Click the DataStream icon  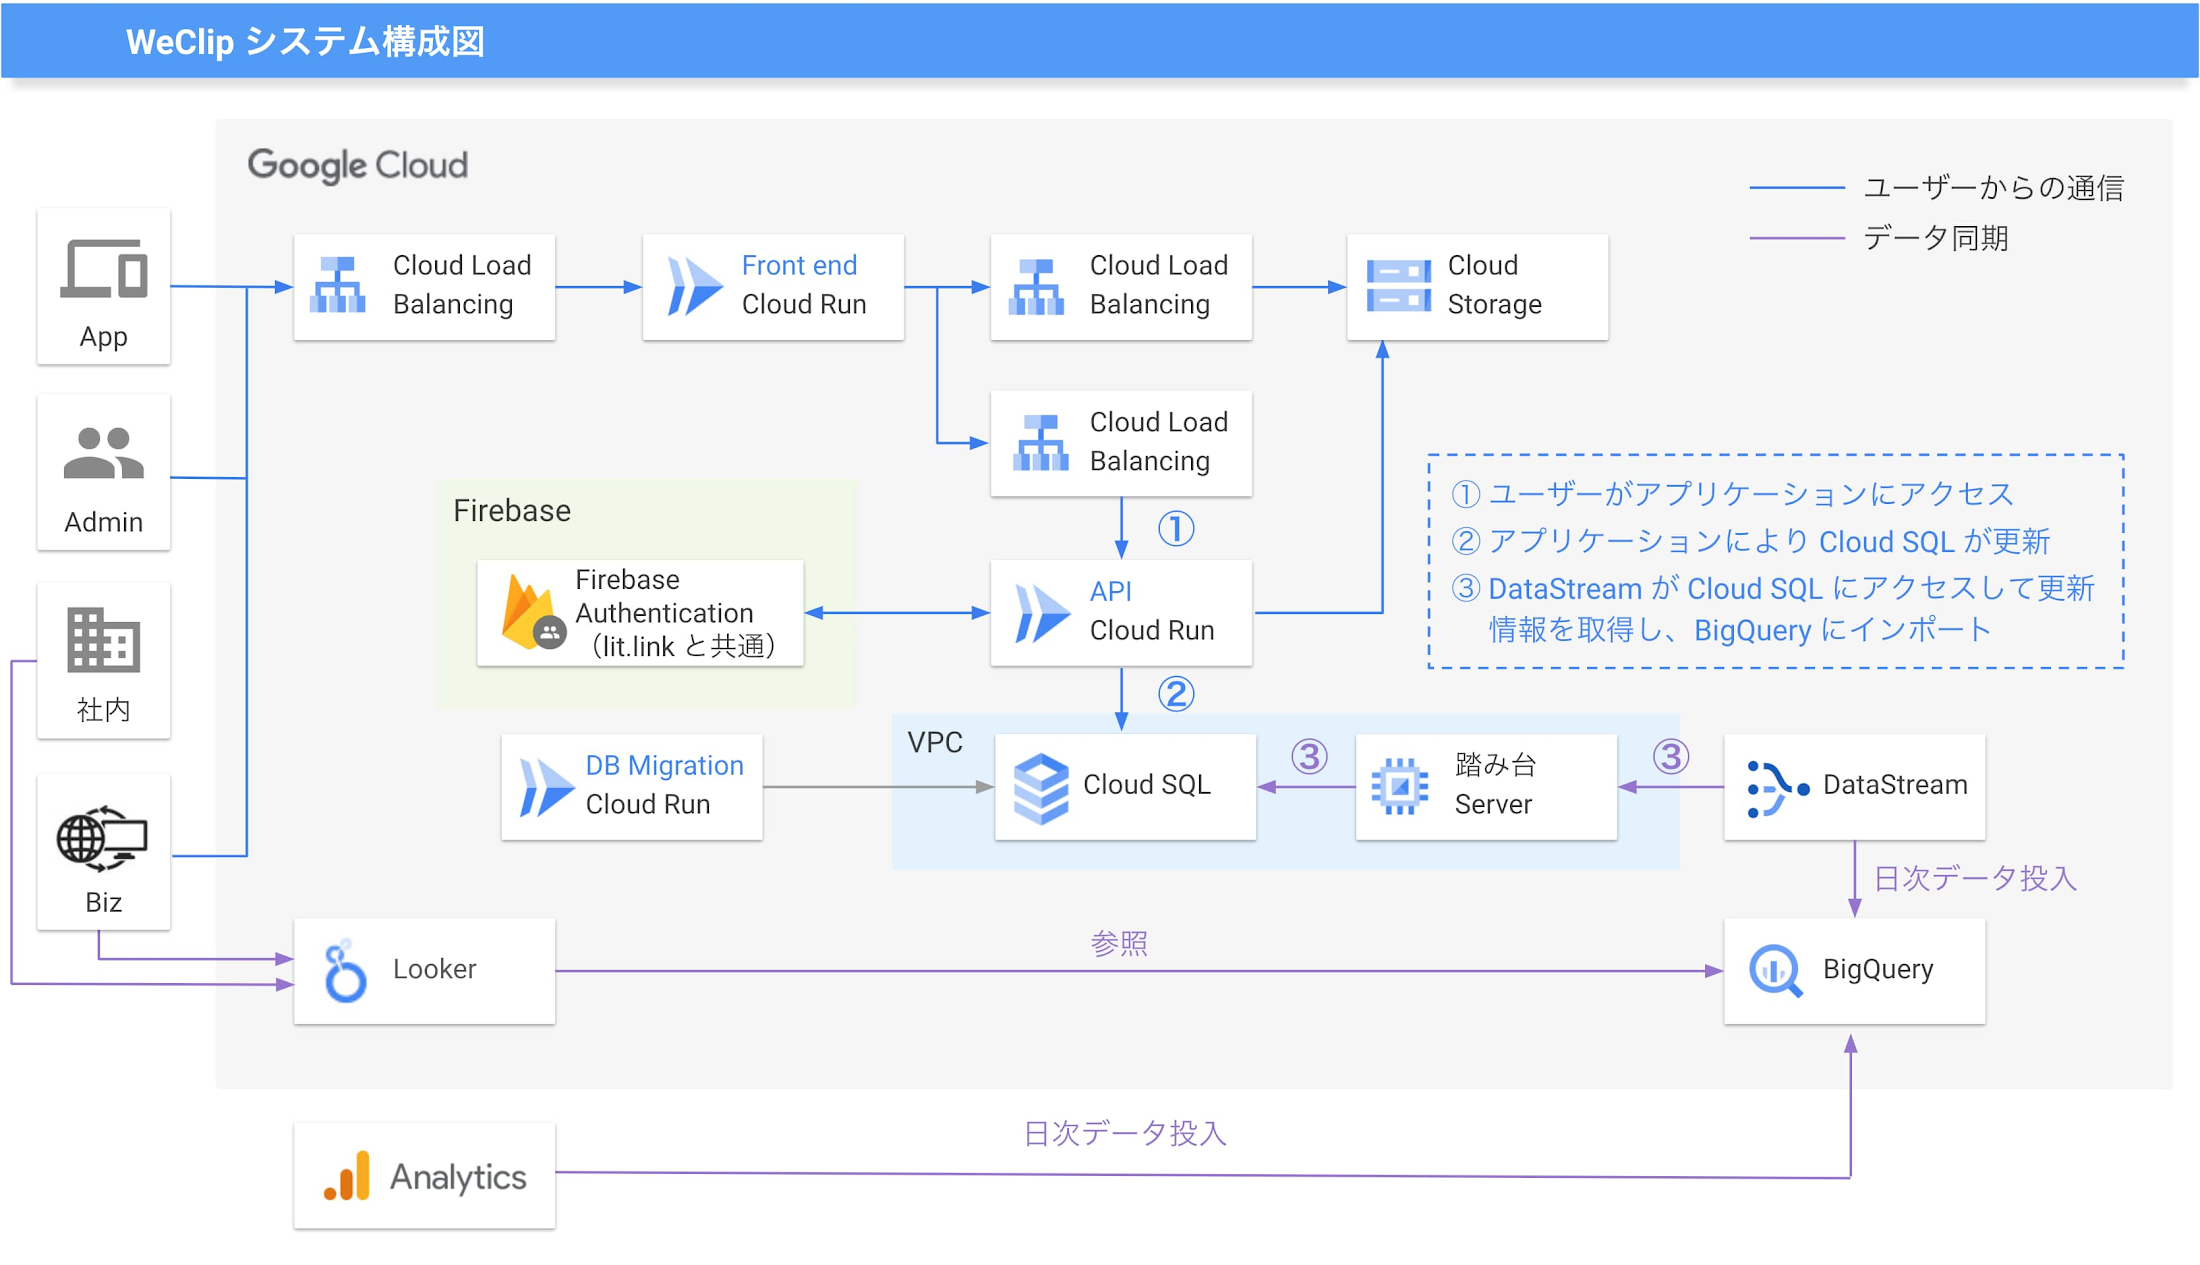1777,789
